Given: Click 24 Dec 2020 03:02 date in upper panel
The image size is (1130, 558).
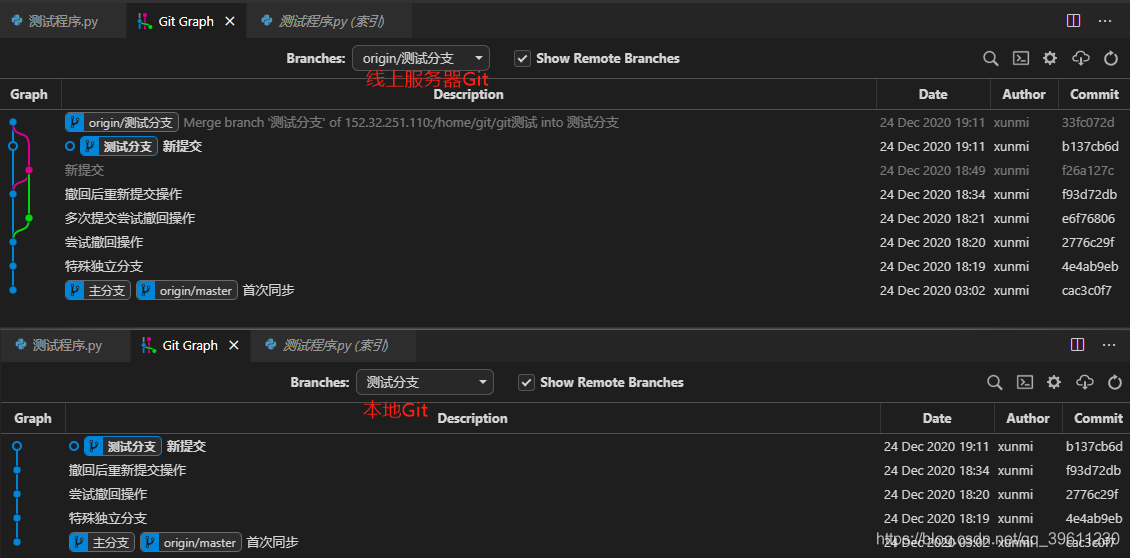Looking at the screenshot, I should (932, 291).
